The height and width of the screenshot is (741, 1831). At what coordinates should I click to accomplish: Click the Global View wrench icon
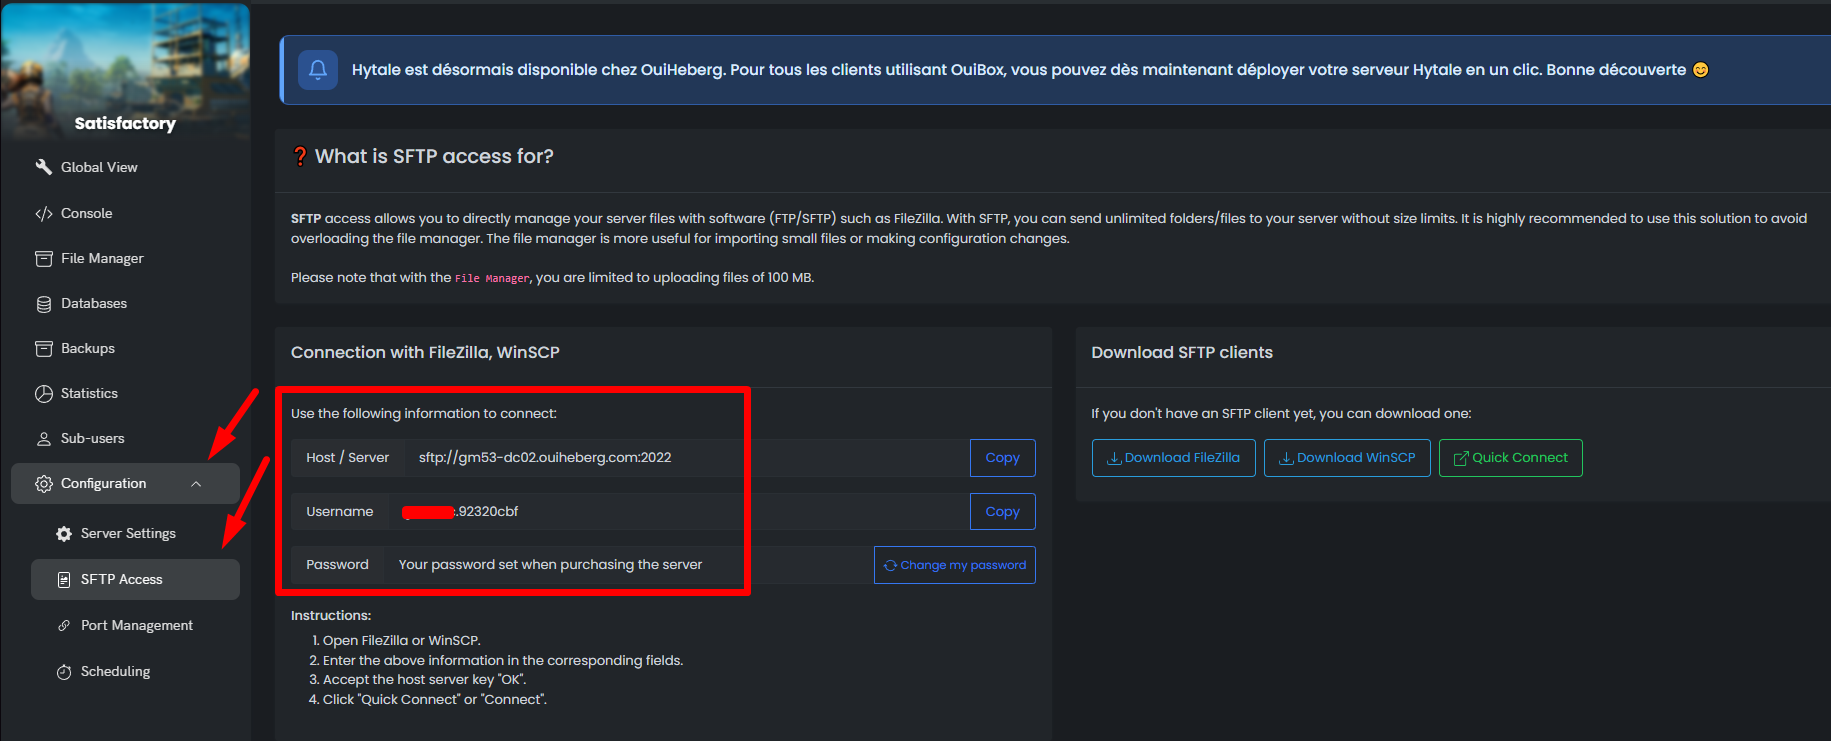(44, 167)
